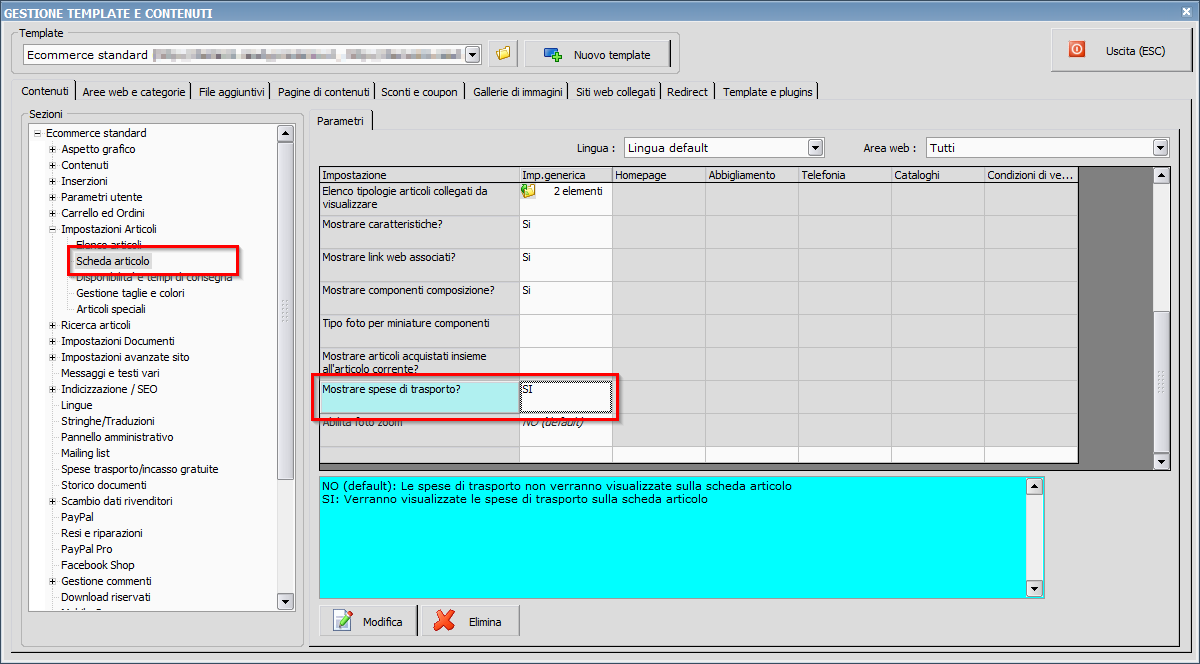Click the Modifica pencil icon

pos(344,621)
